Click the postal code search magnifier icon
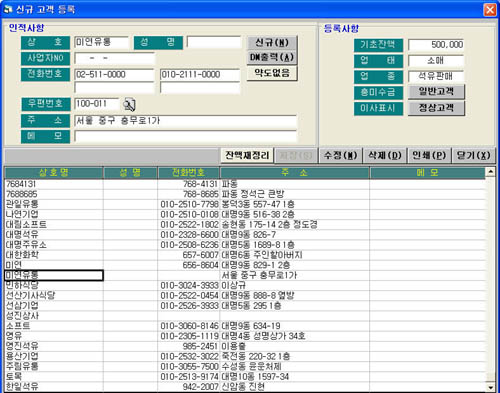Image resolution: width=500 pixels, height=393 pixels. click(x=129, y=104)
